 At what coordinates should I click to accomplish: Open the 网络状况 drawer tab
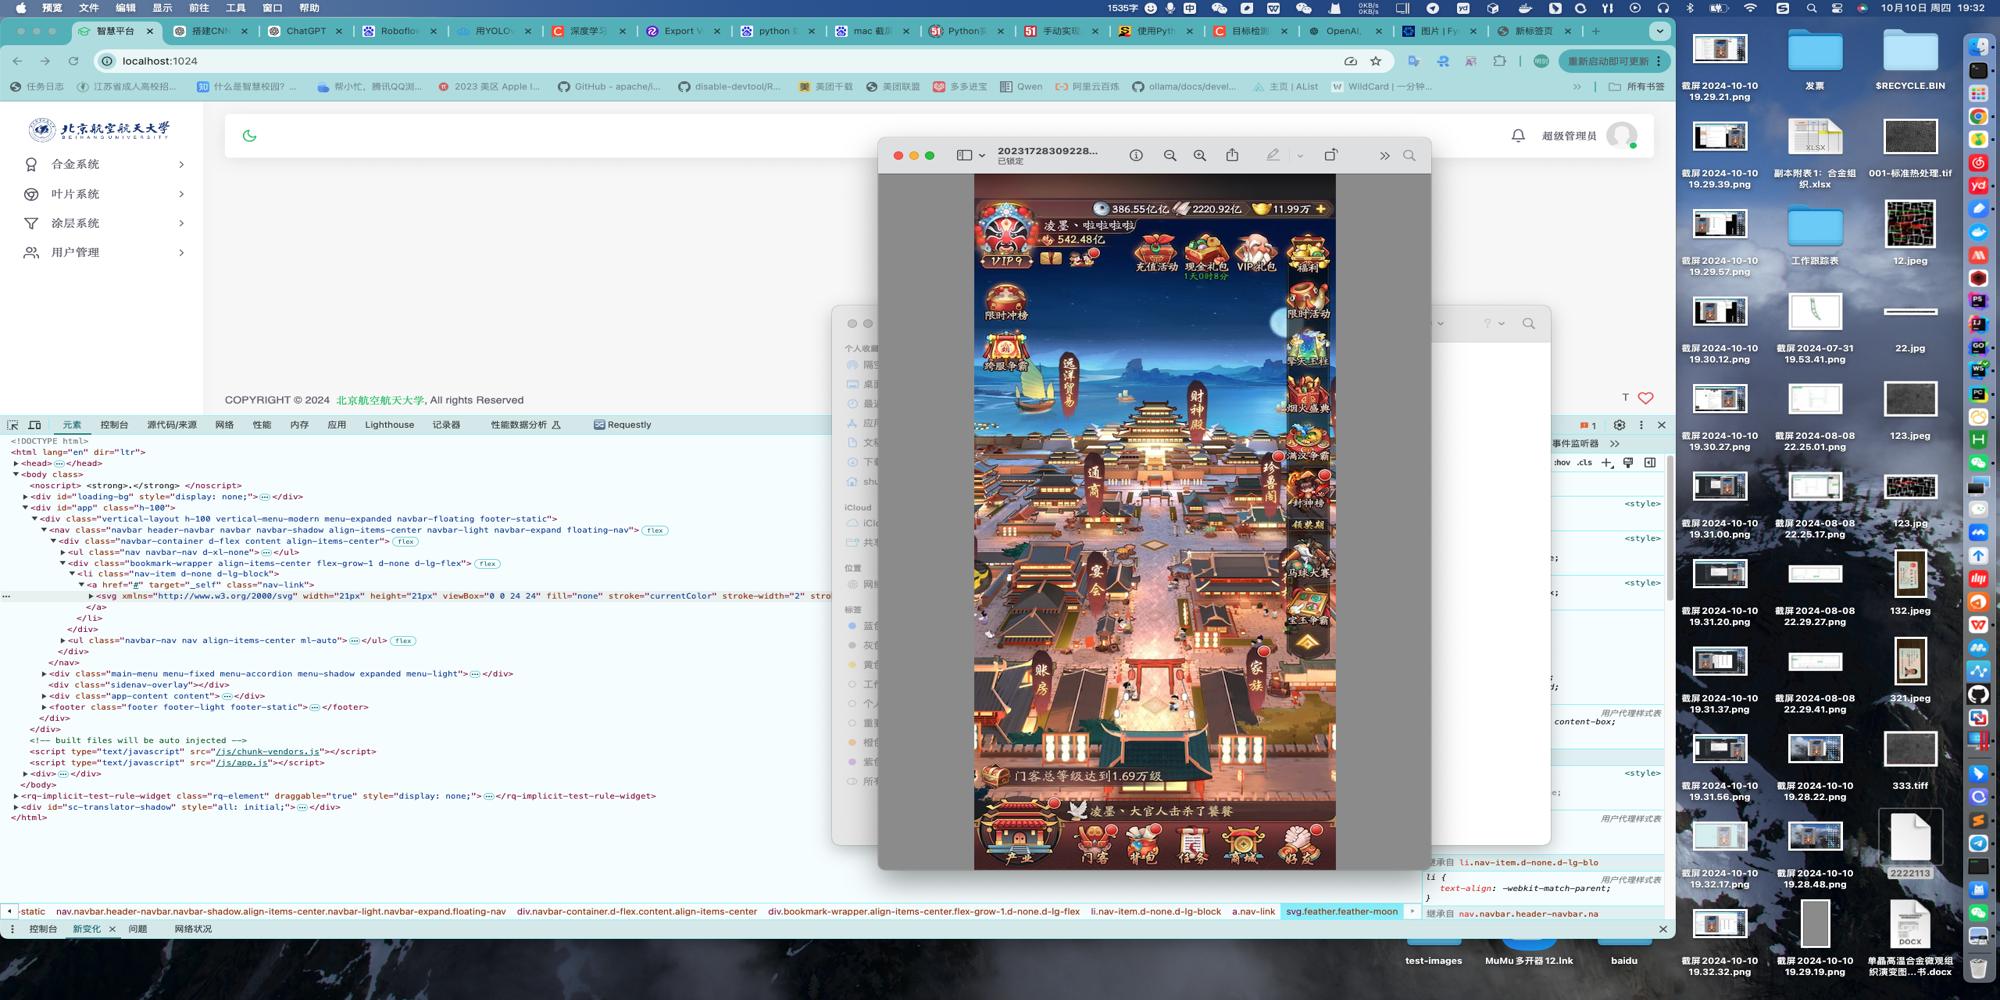(193, 929)
